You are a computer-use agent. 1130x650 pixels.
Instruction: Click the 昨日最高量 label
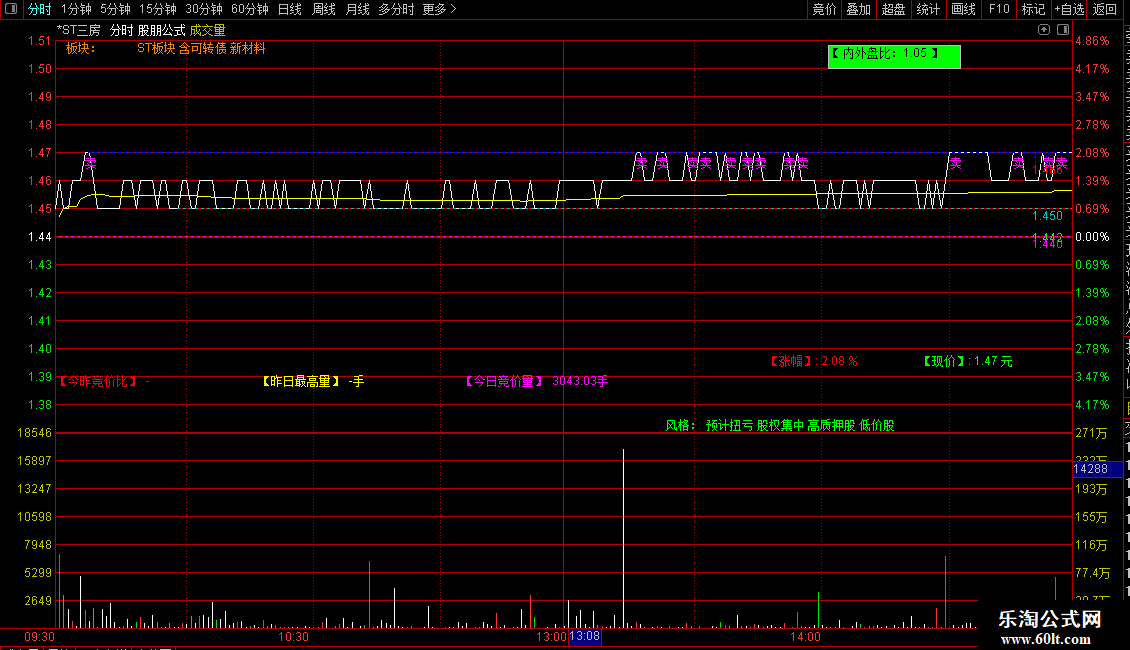pos(301,381)
